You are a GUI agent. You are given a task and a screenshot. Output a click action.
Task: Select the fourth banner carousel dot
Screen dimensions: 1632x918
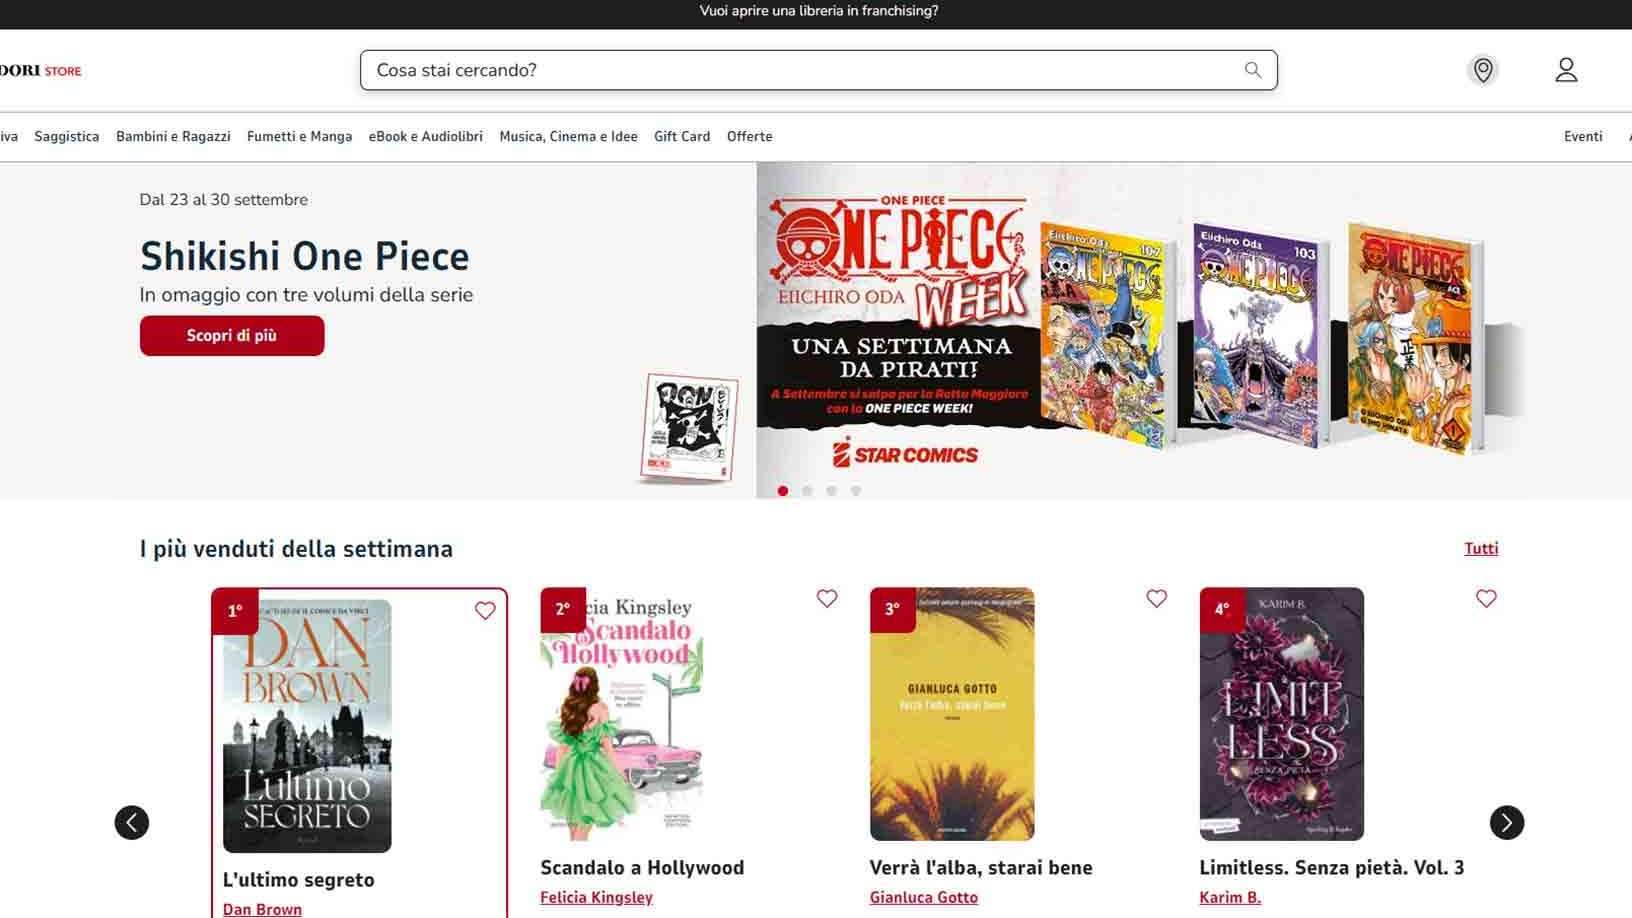(855, 491)
